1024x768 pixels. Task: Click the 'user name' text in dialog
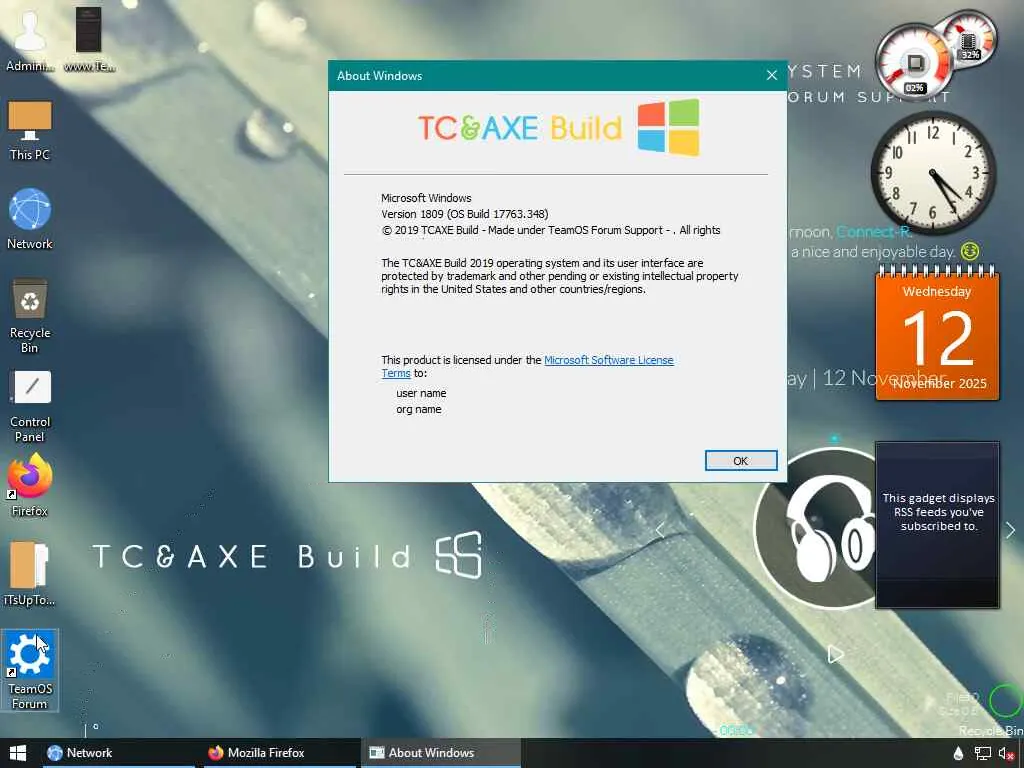click(x=421, y=393)
